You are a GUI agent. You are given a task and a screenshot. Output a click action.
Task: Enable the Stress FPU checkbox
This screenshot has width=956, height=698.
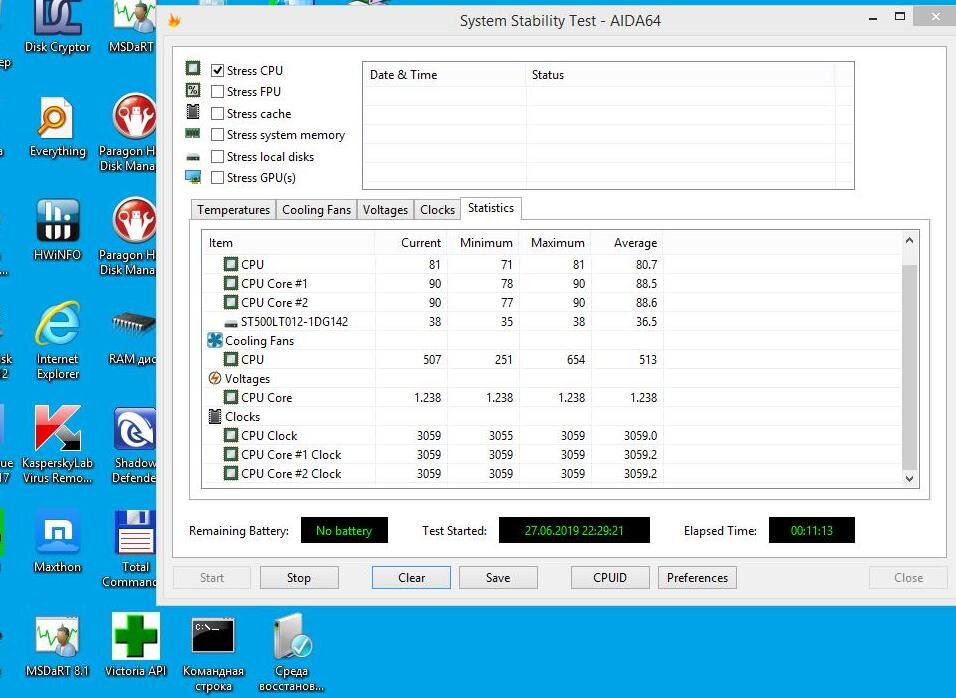tap(217, 91)
